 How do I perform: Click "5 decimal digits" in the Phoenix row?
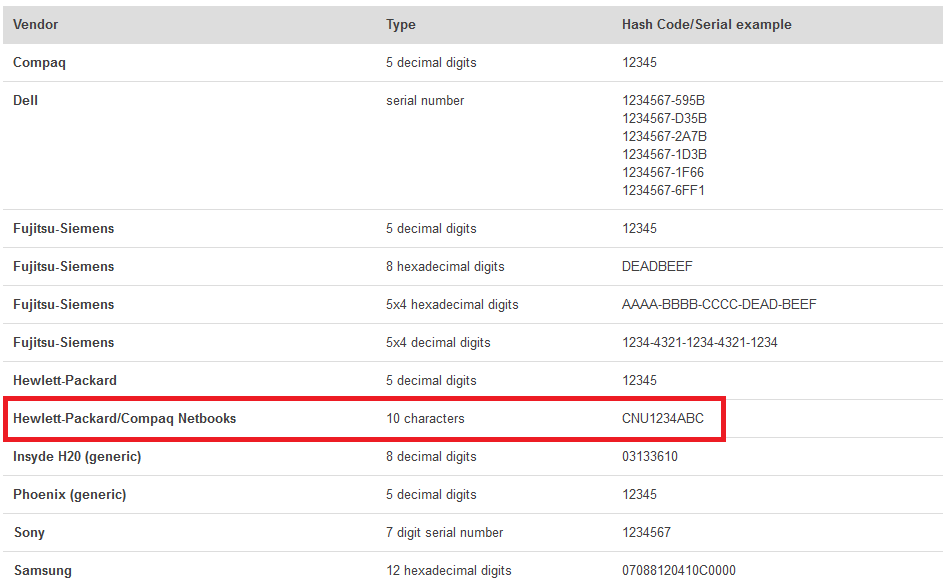click(x=431, y=495)
